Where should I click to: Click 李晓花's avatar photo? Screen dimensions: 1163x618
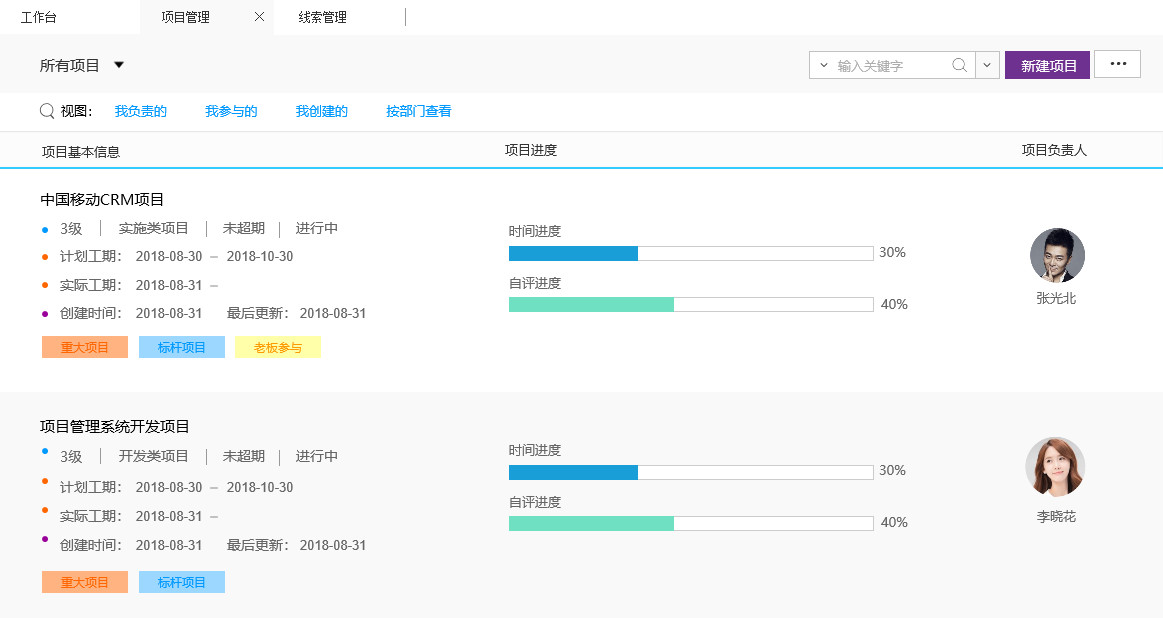[x=1055, y=467]
